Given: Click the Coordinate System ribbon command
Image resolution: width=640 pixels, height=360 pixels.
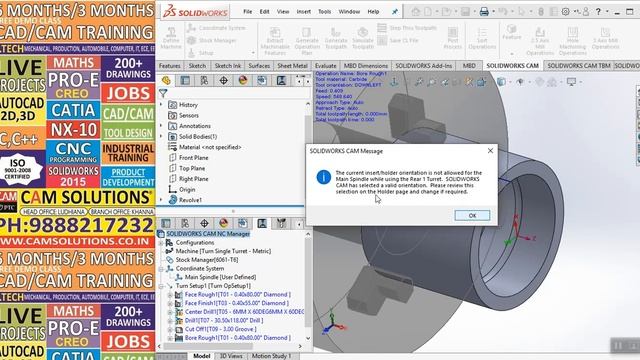Looking at the screenshot, I should click(216, 28).
